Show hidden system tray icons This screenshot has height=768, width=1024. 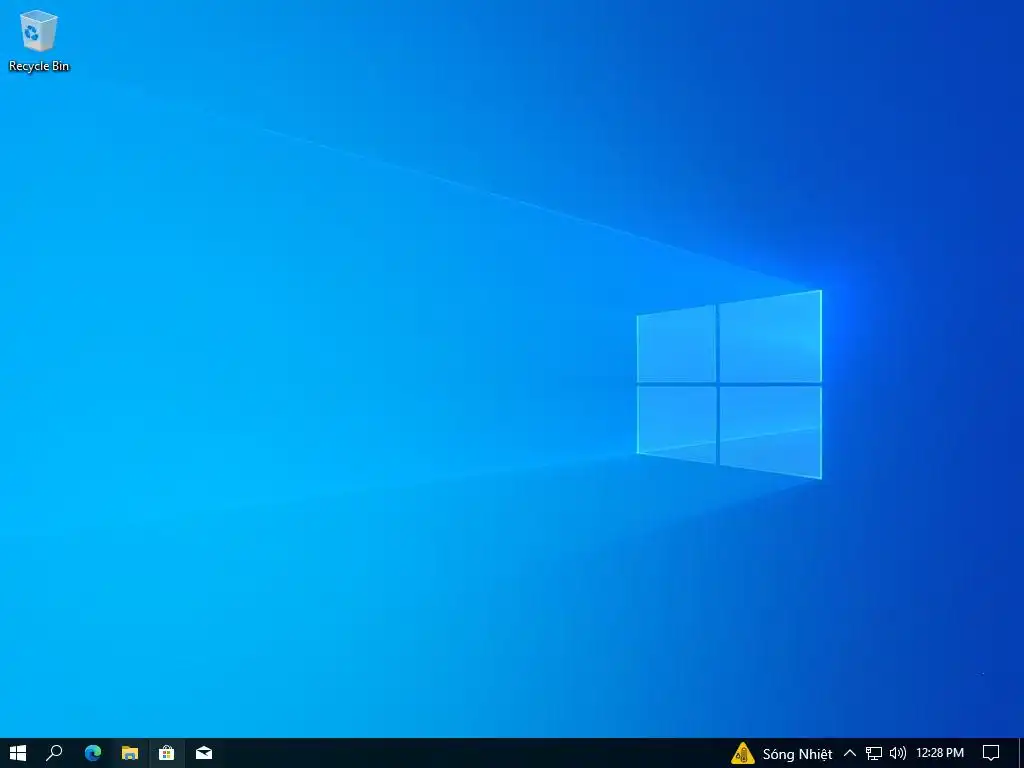850,753
